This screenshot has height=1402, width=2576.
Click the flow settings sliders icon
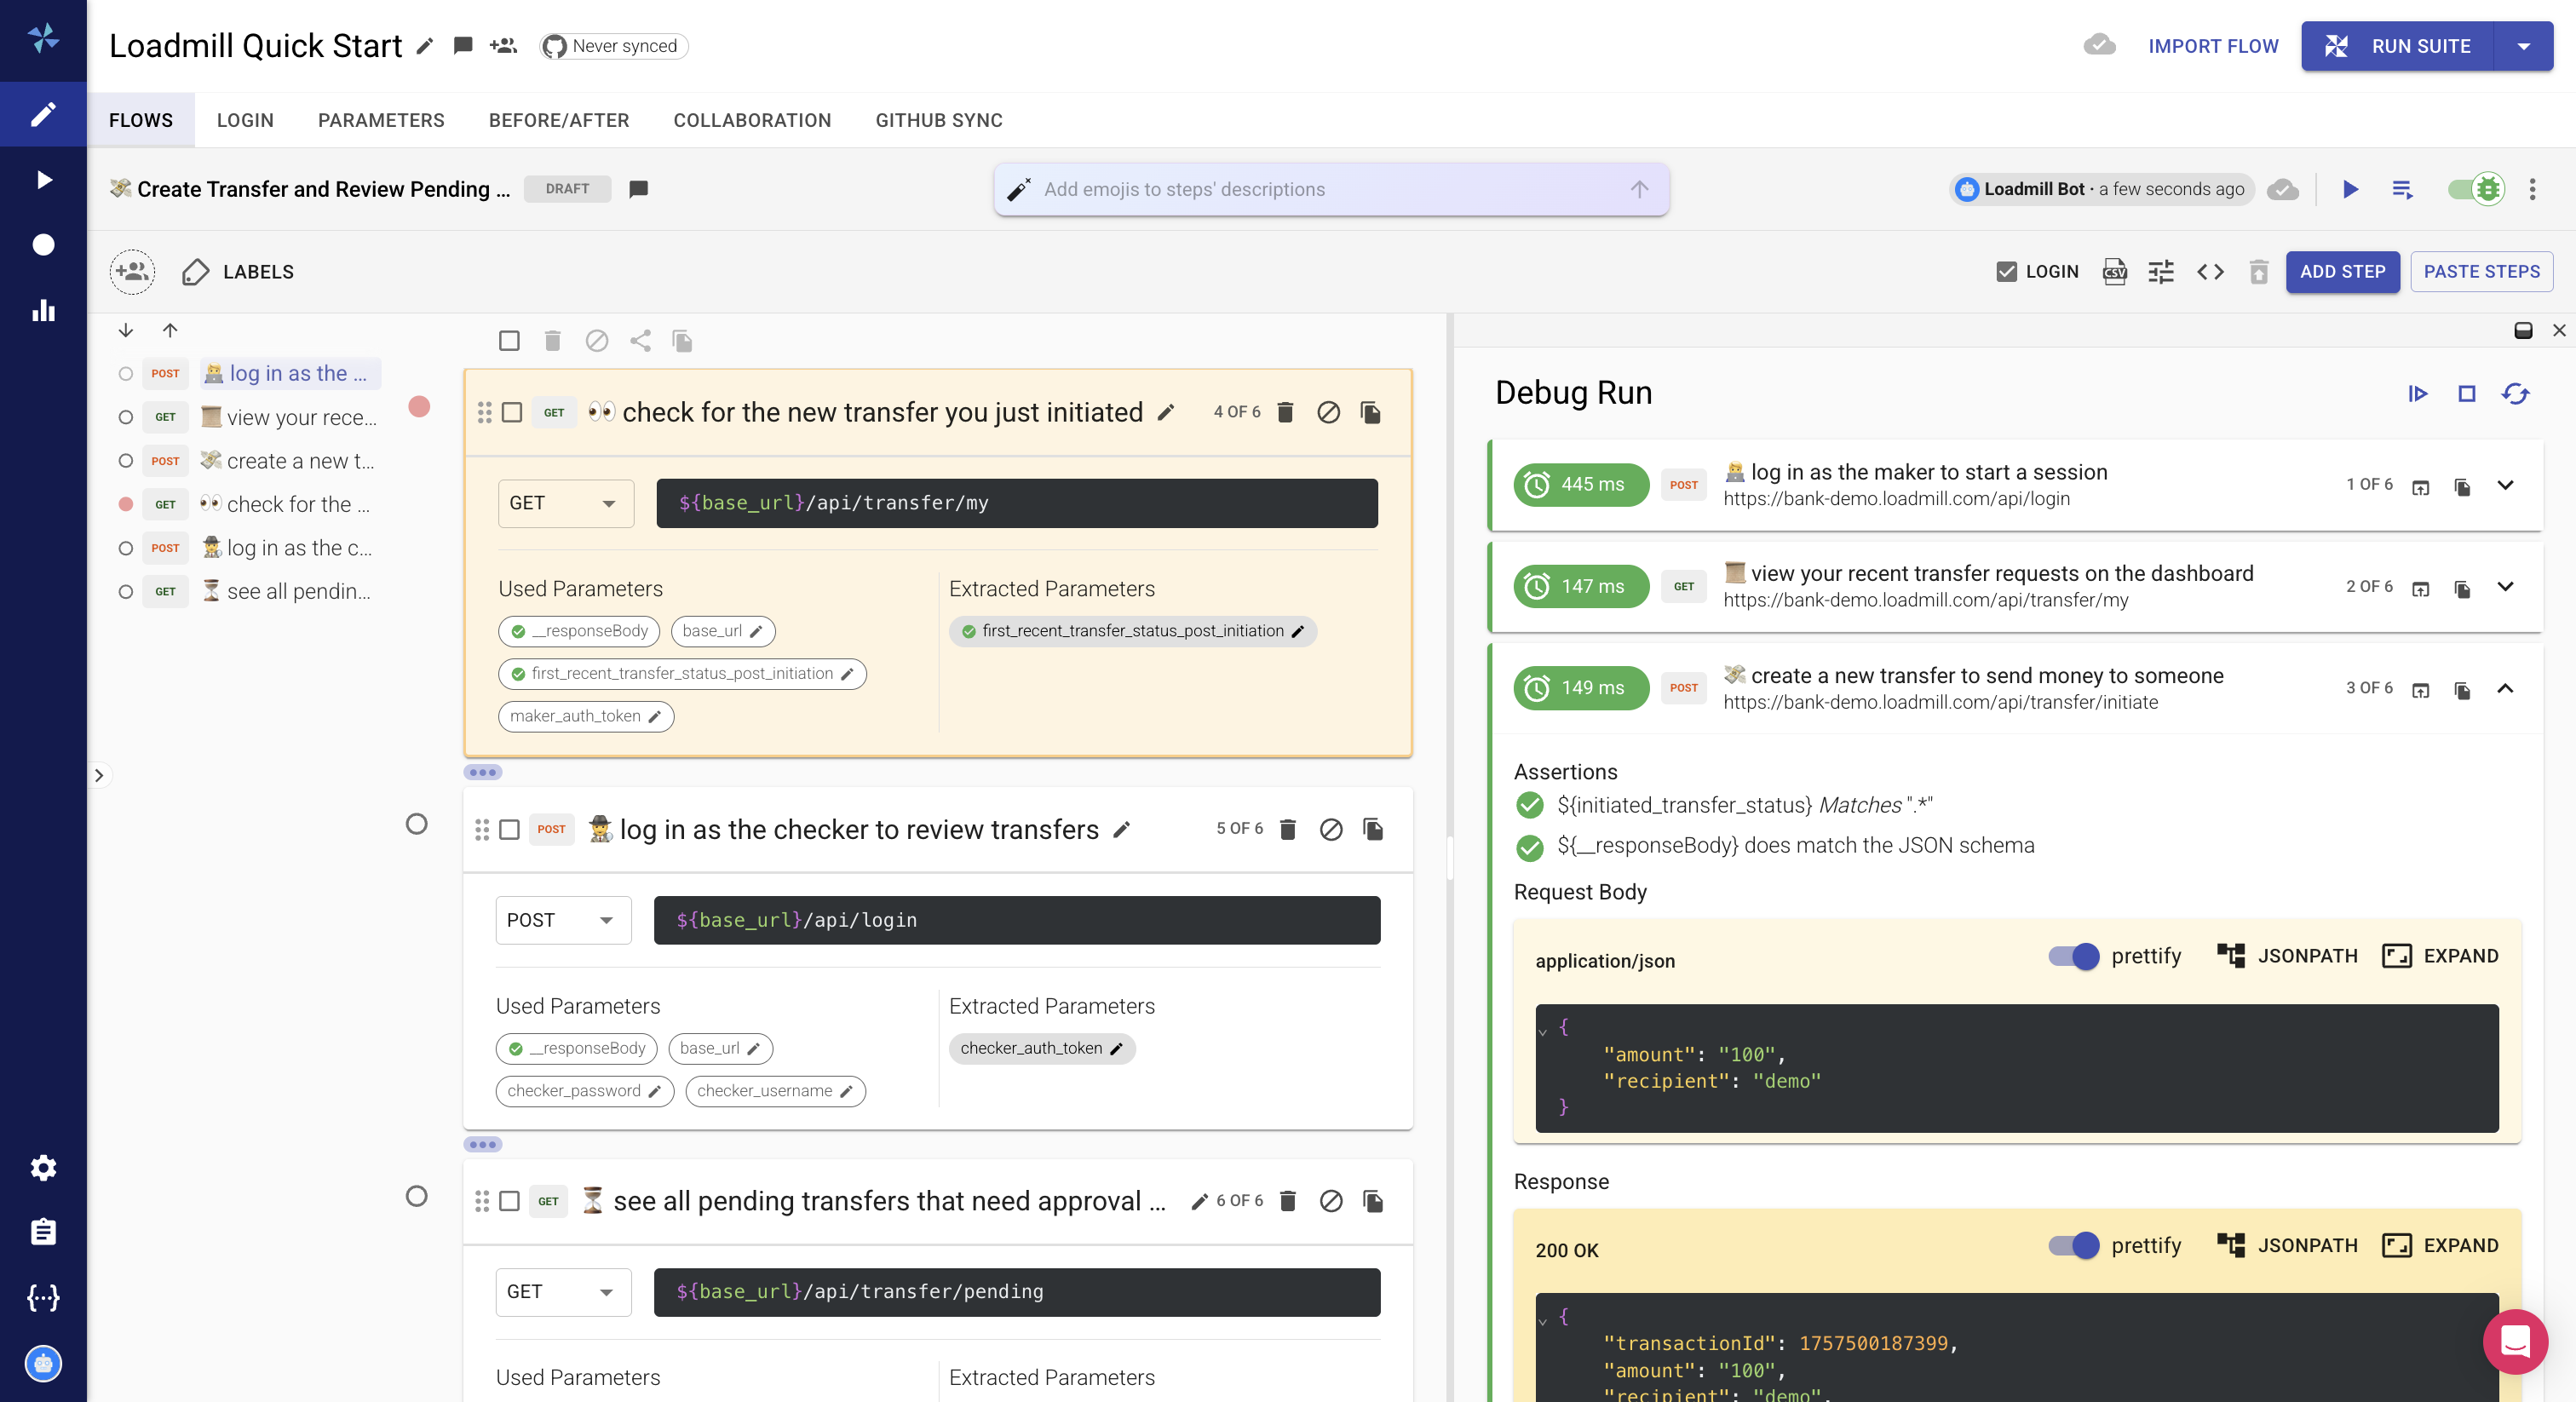[x=2161, y=271]
